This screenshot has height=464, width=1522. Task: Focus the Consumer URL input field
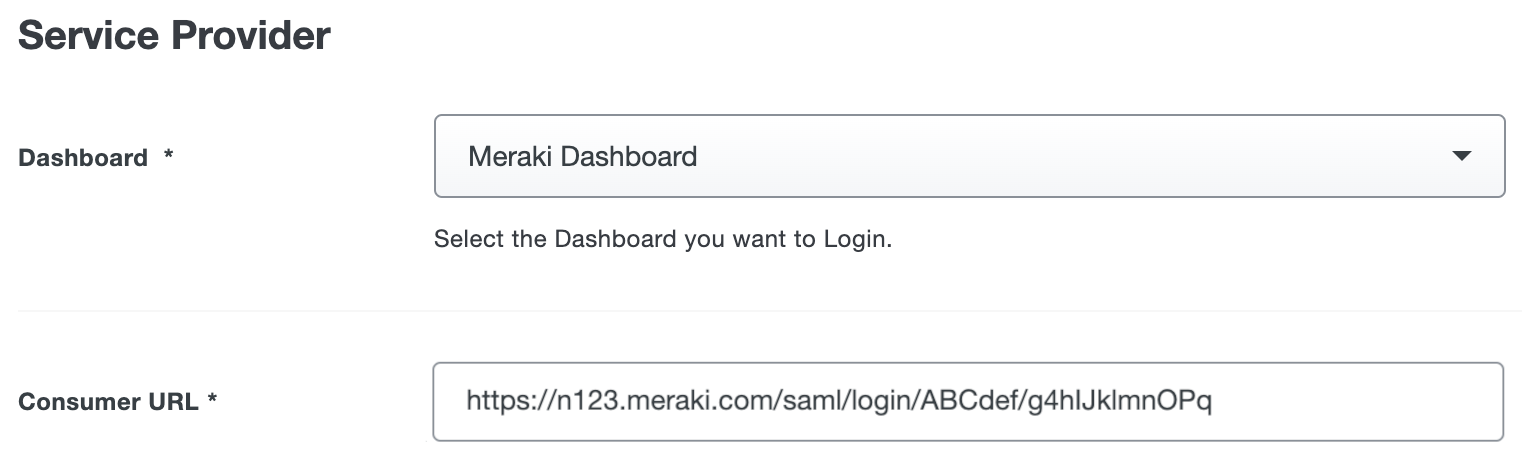coord(968,401)
